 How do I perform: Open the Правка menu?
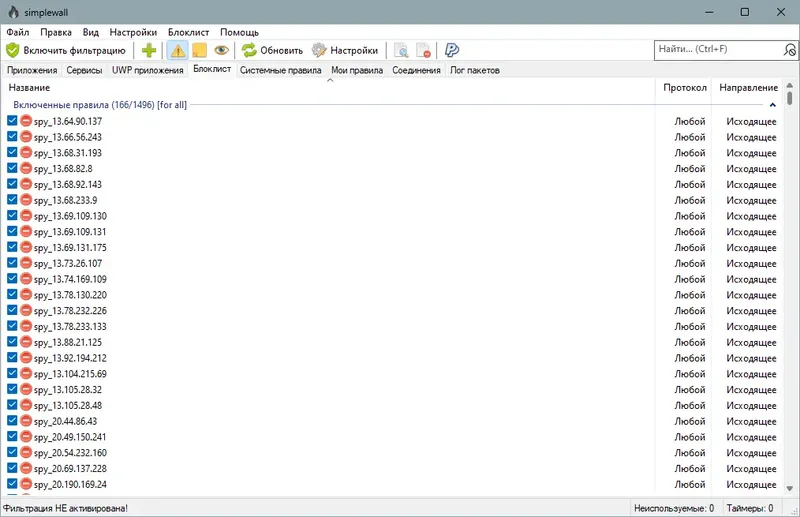pyautogui.click(x=56, y=32)
